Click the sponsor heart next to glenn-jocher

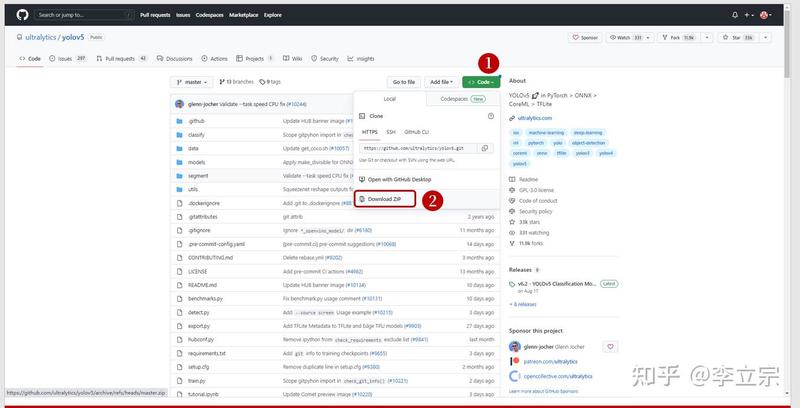[610, 347]
